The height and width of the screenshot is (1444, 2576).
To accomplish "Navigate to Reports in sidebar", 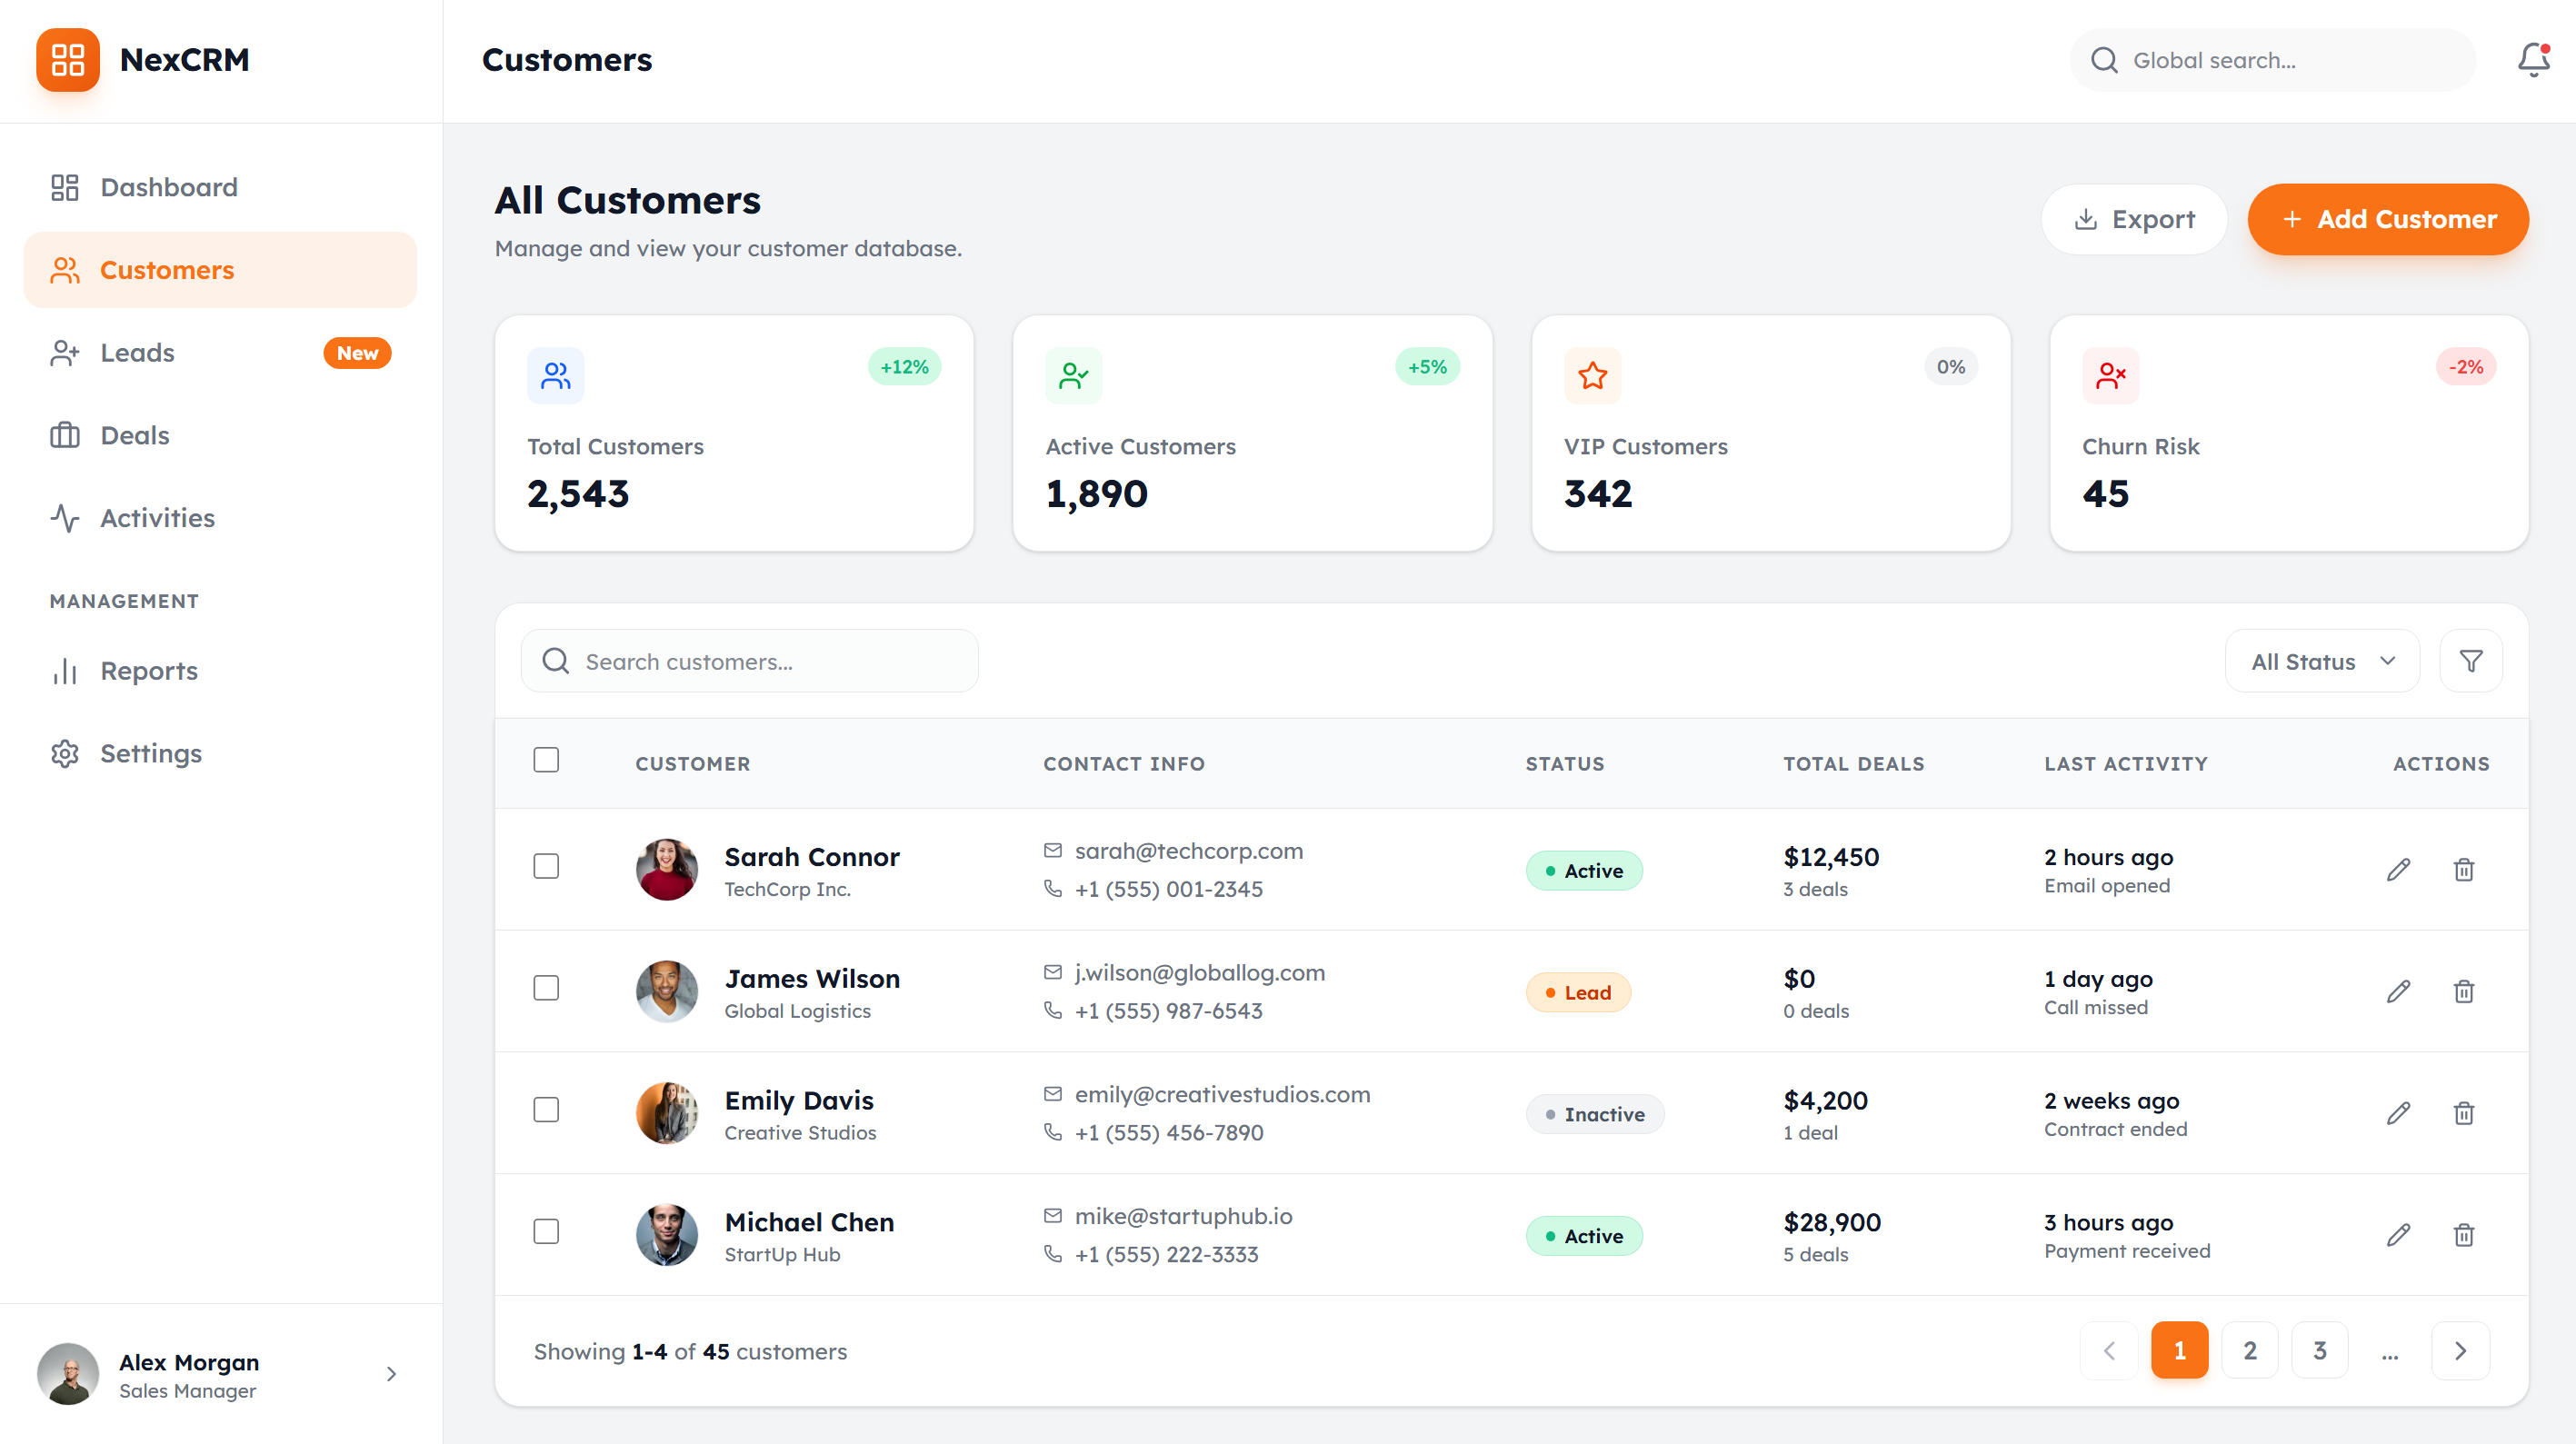I will tap(149, 671).
